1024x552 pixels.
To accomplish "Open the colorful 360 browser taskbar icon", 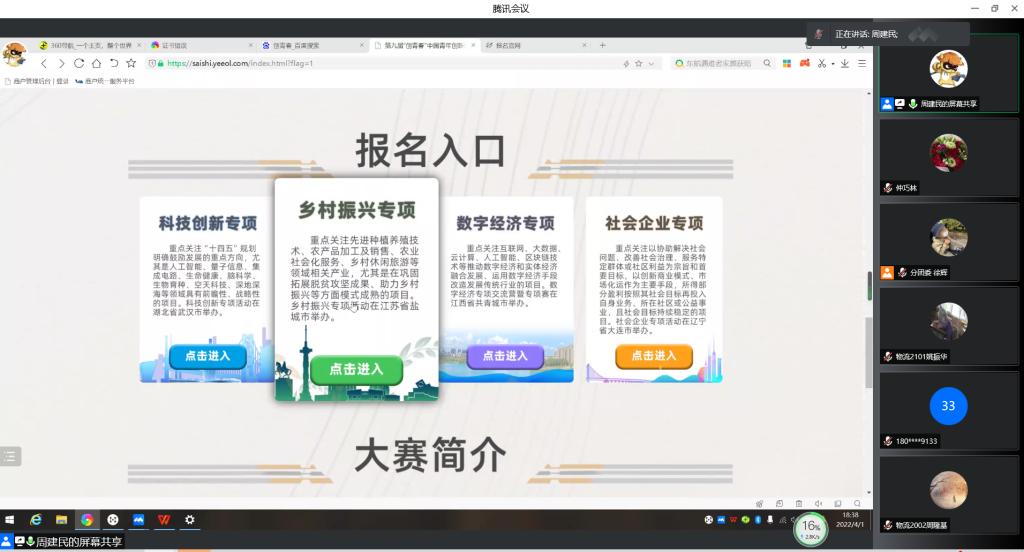I will point(87,519).
